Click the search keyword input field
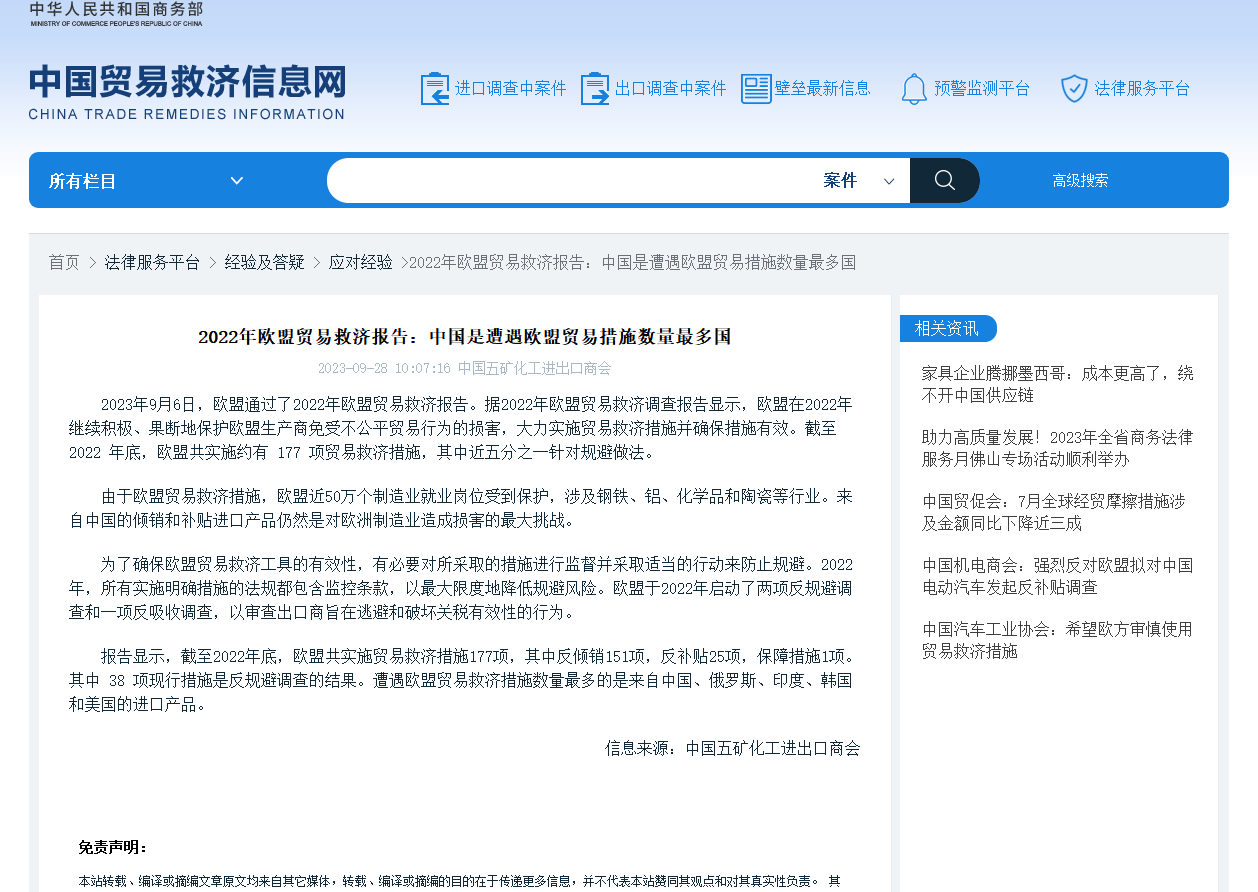 (570, 181)
